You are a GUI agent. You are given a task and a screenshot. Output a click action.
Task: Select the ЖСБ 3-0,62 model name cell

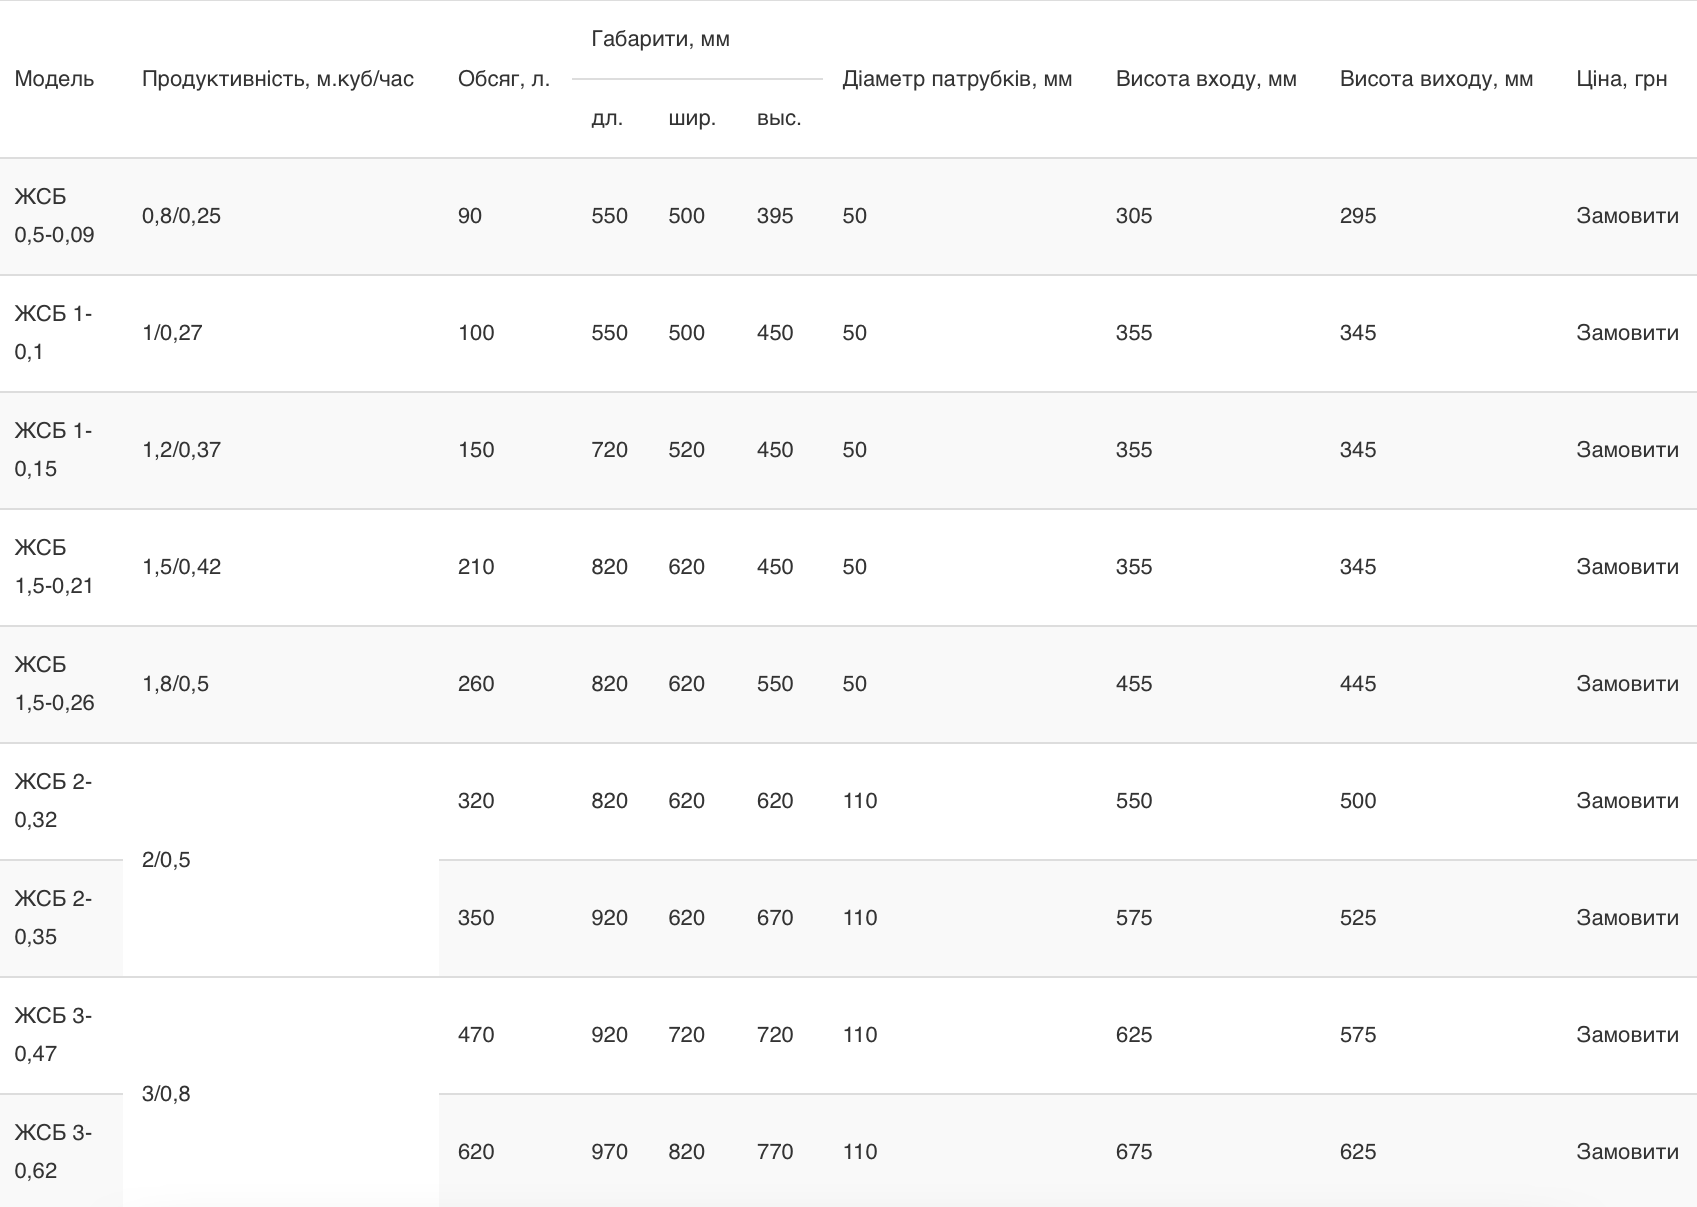[53, 1152]
